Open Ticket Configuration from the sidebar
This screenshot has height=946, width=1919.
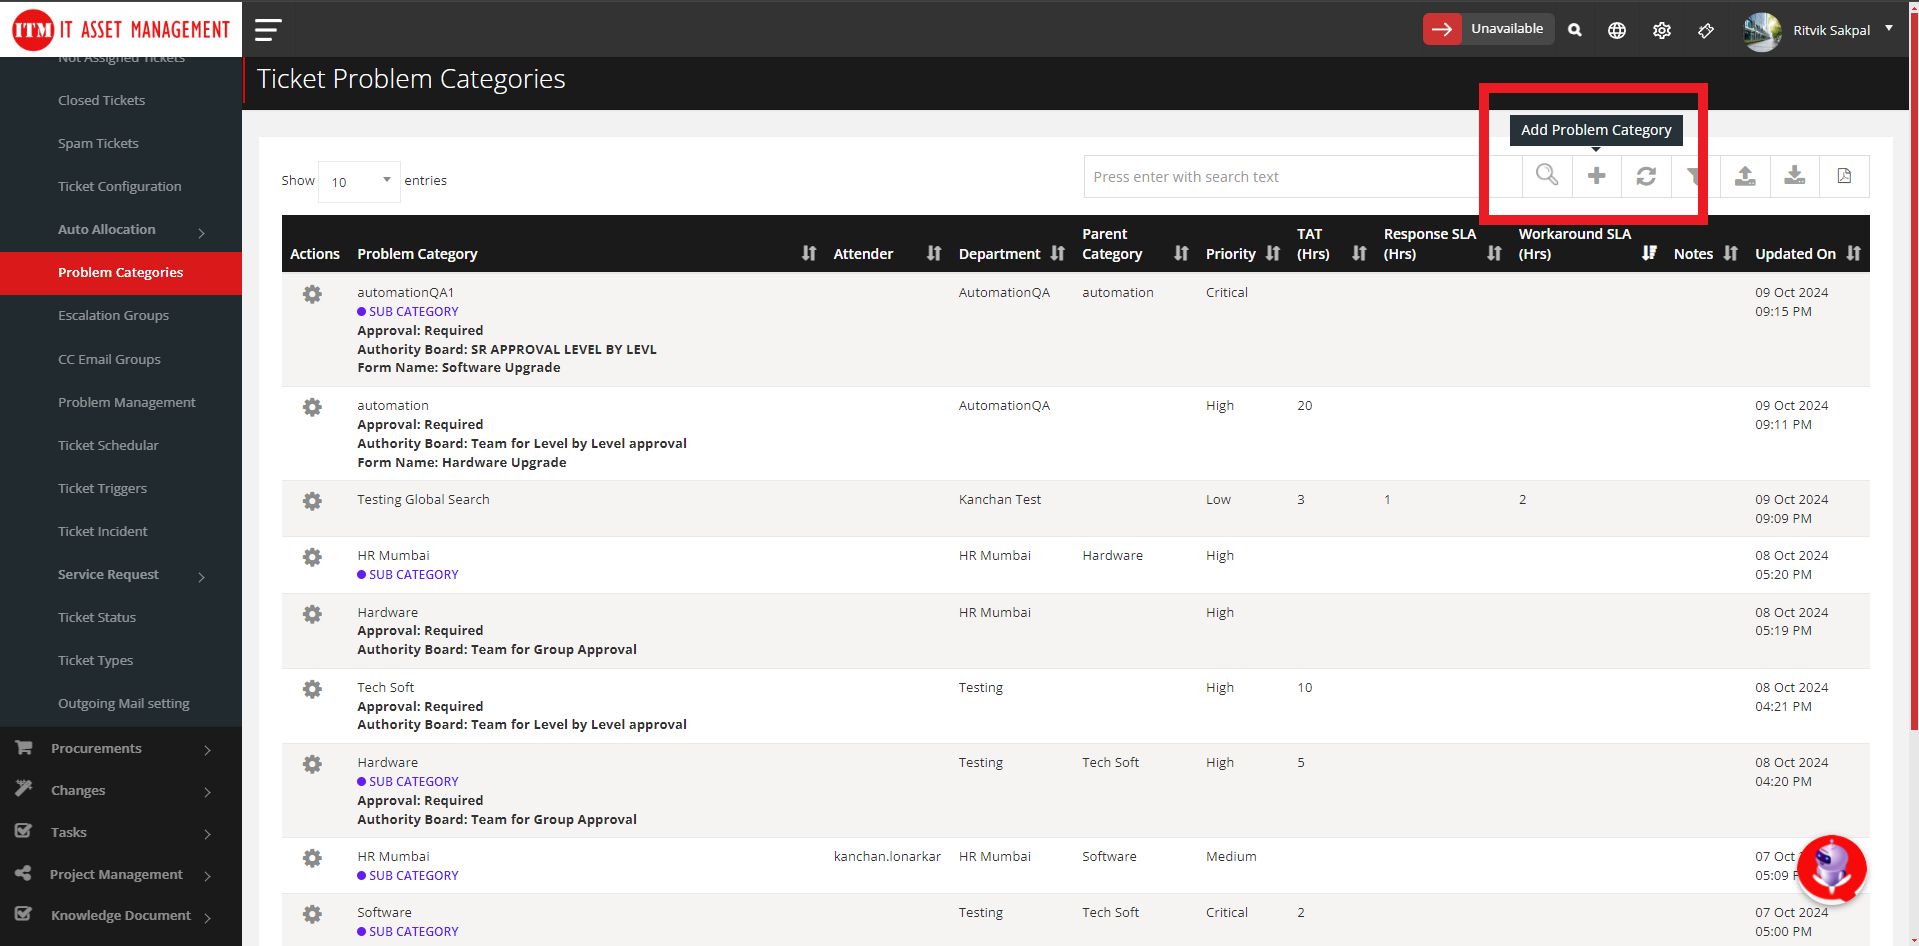coord(119,186)
